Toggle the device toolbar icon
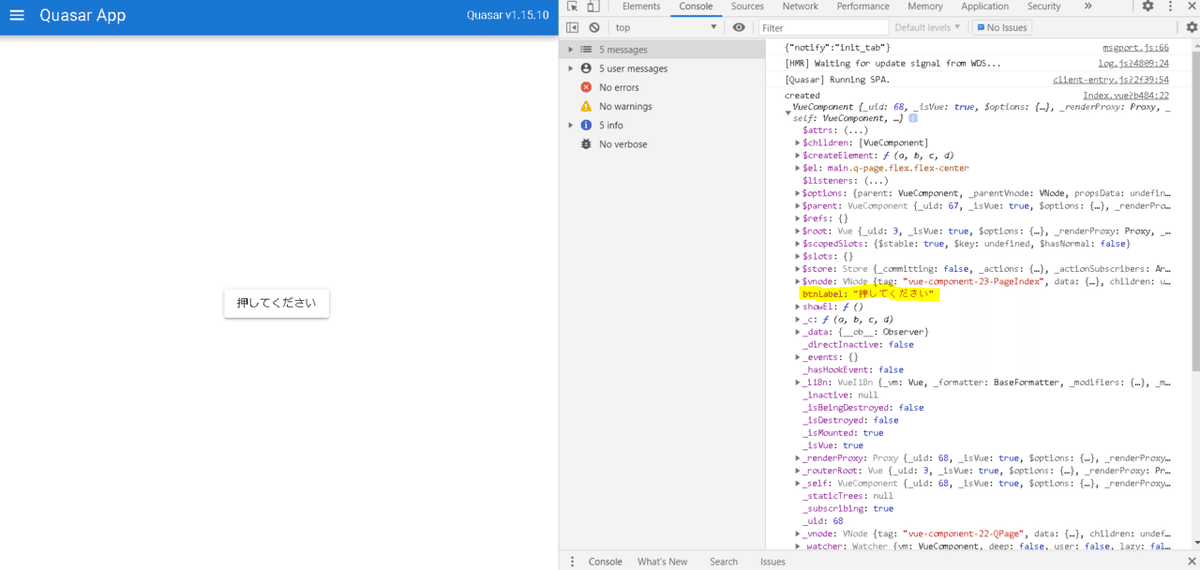The width and height of the screenshot is (1200, 570). pyautogui.click(x=593, y=6)
